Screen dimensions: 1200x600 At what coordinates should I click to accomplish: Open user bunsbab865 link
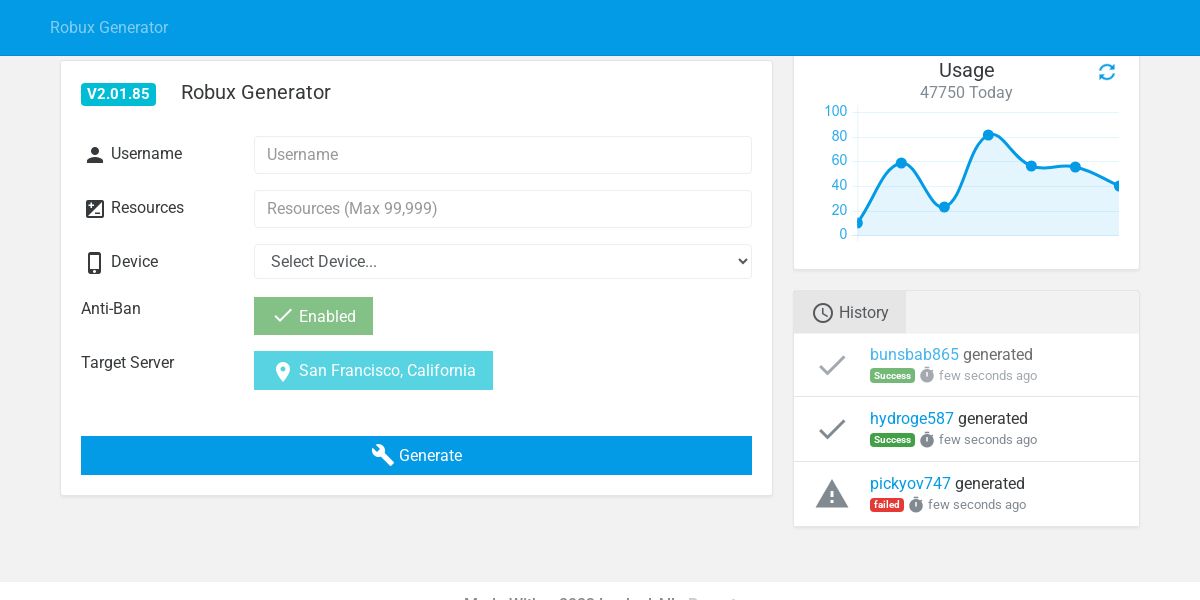pos(914,354)
